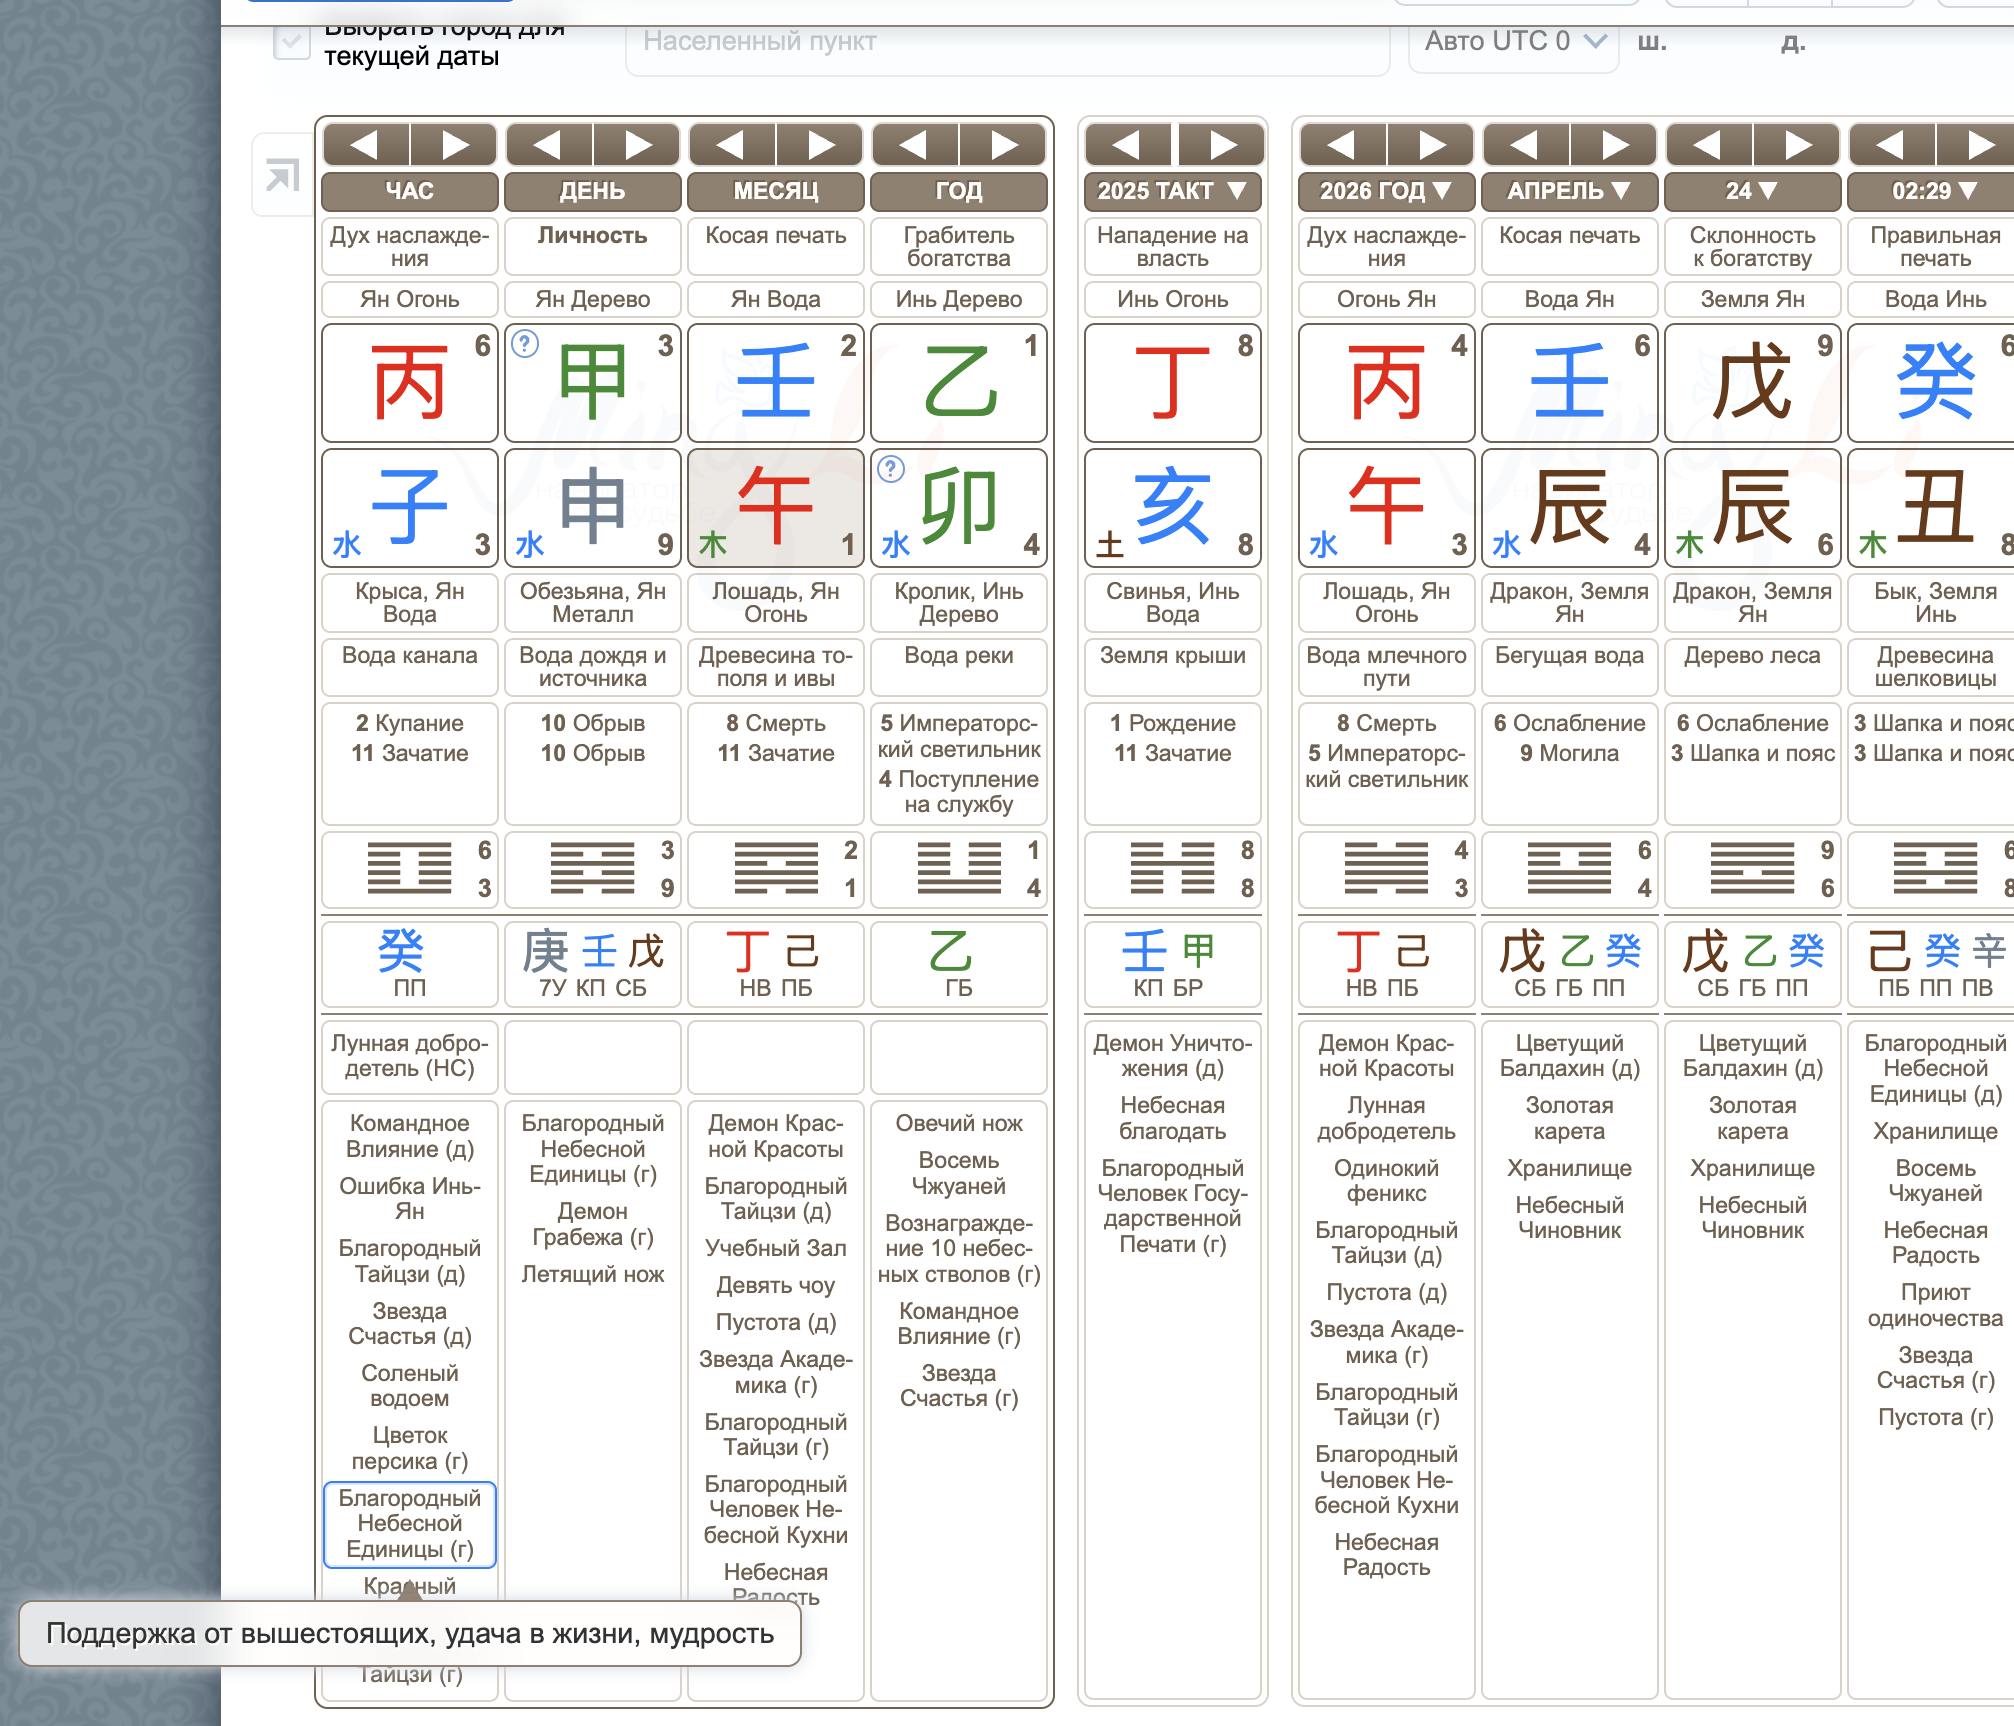
Task: Click the «Населенный пункт» input field
Action: 1010,42
